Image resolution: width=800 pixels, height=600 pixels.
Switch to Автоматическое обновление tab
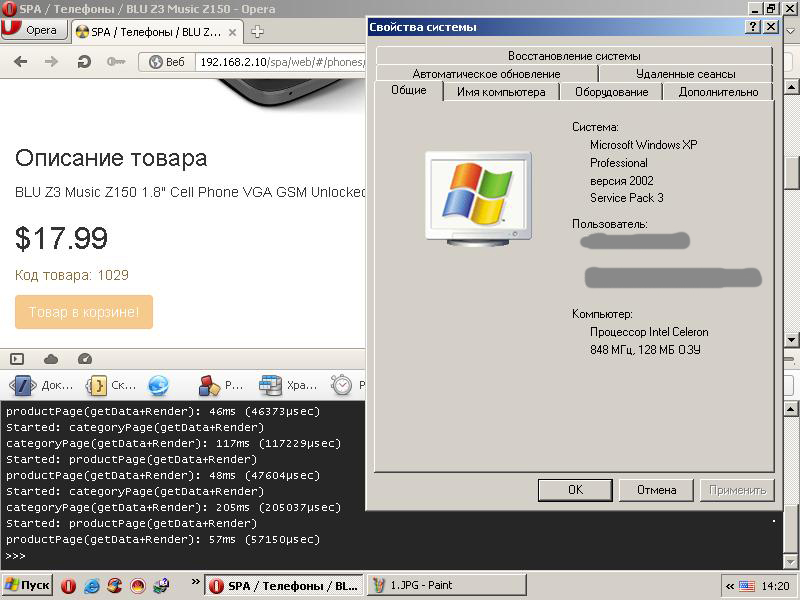[x=486, y=73]
